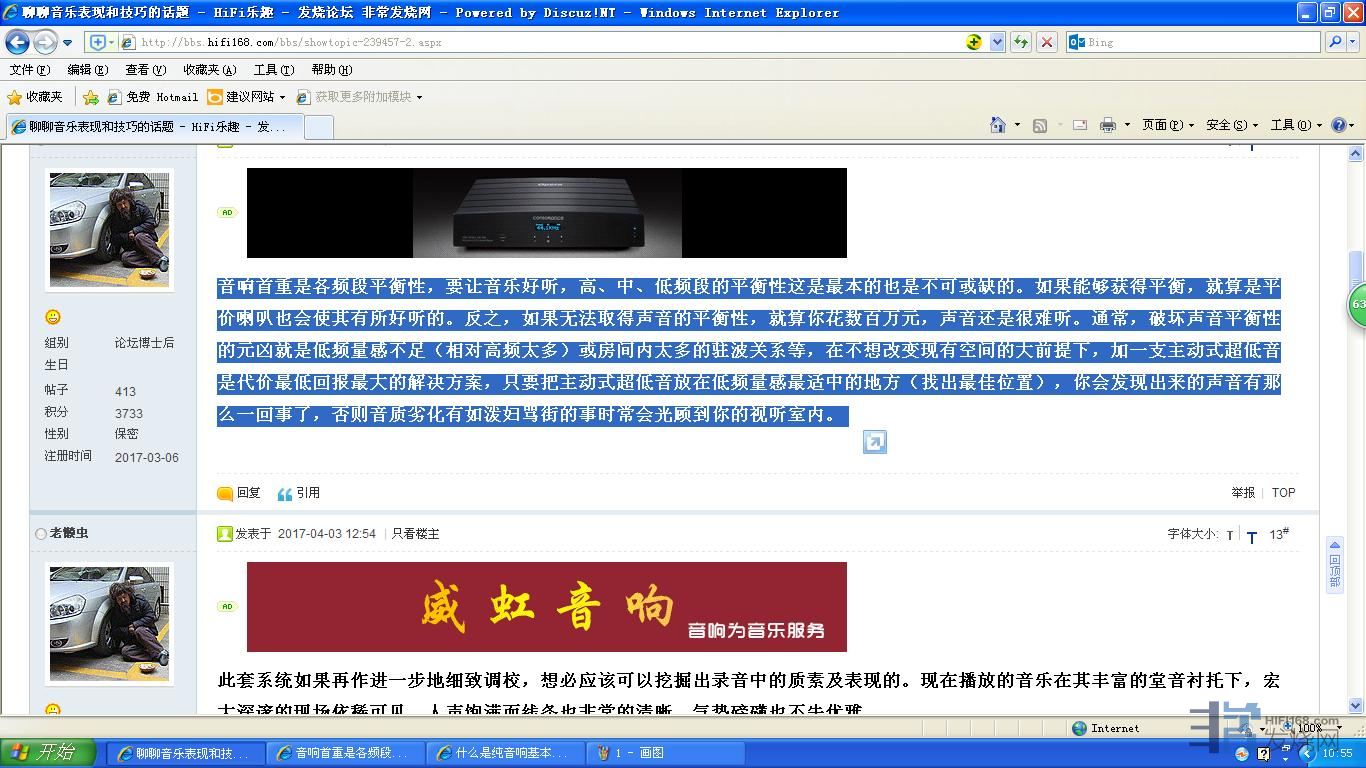Stop loading with the red X button
Screen dimensions: 1366x768
(x=1046, y=42)
